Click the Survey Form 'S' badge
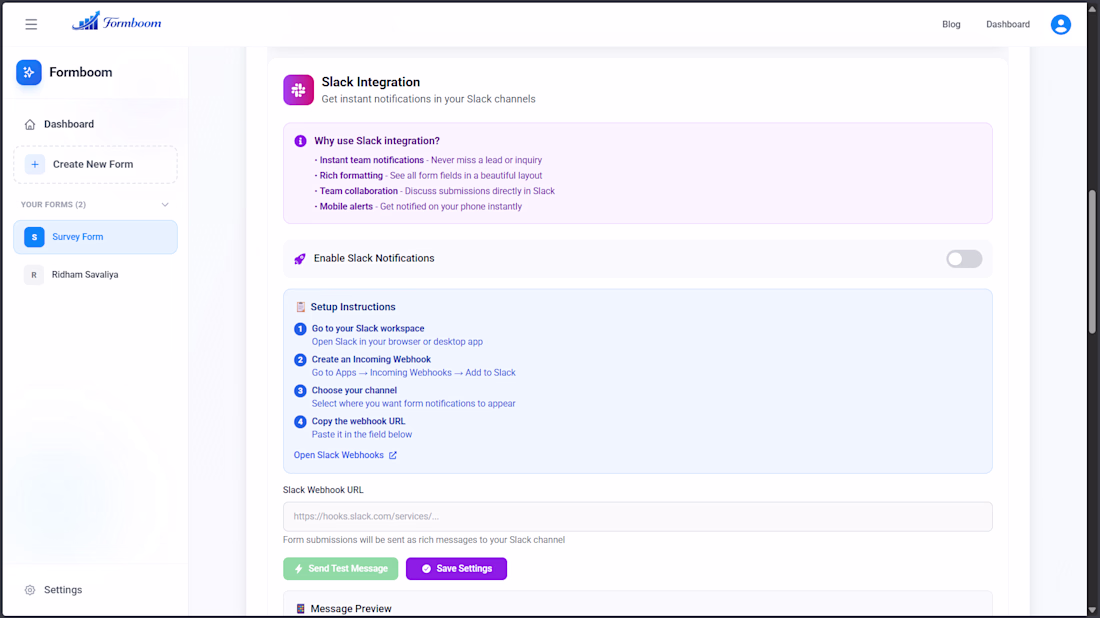Viewport: 1100px width, 618px height. [34, 237]
